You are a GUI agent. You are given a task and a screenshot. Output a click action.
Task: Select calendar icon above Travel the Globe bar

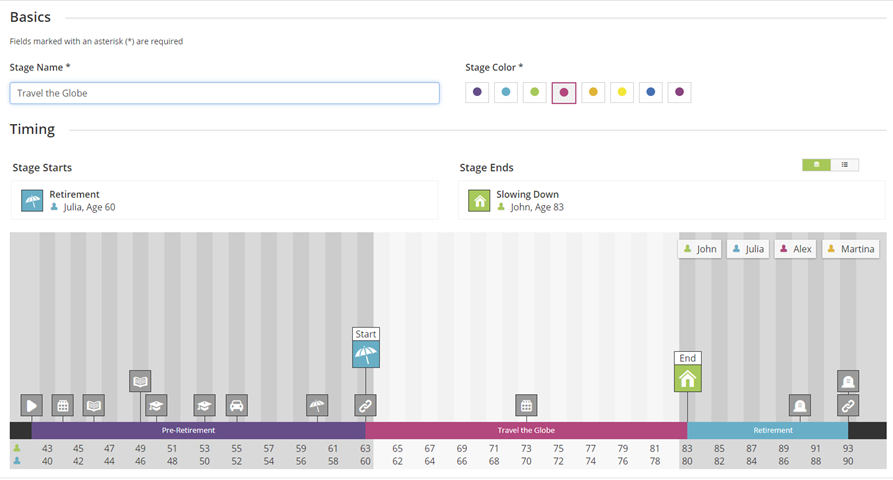coord(526,405)
